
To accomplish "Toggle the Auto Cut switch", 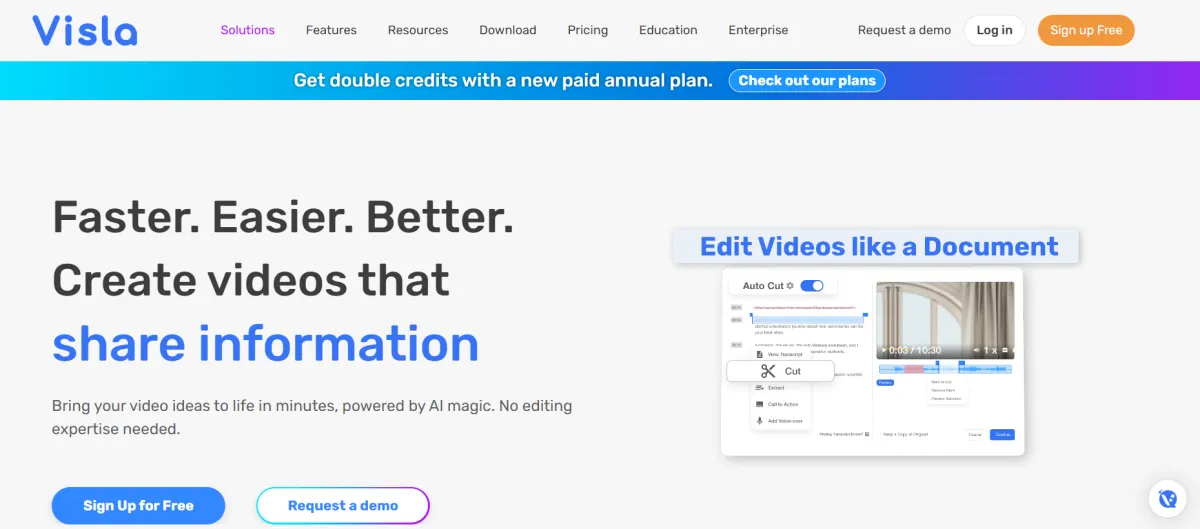I will 812,286.
